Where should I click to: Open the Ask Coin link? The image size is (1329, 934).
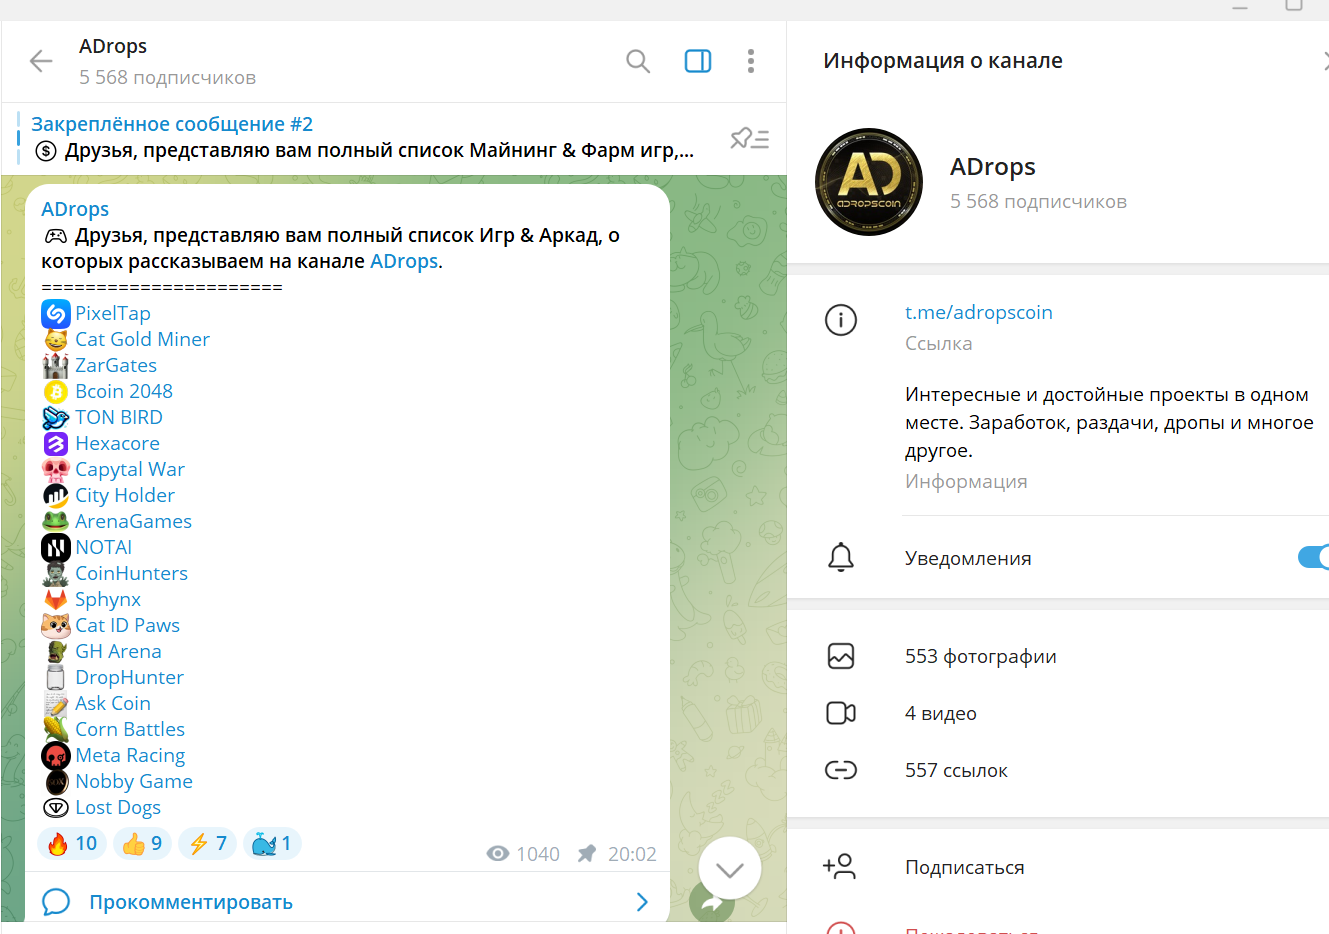[x=113, y=703]
